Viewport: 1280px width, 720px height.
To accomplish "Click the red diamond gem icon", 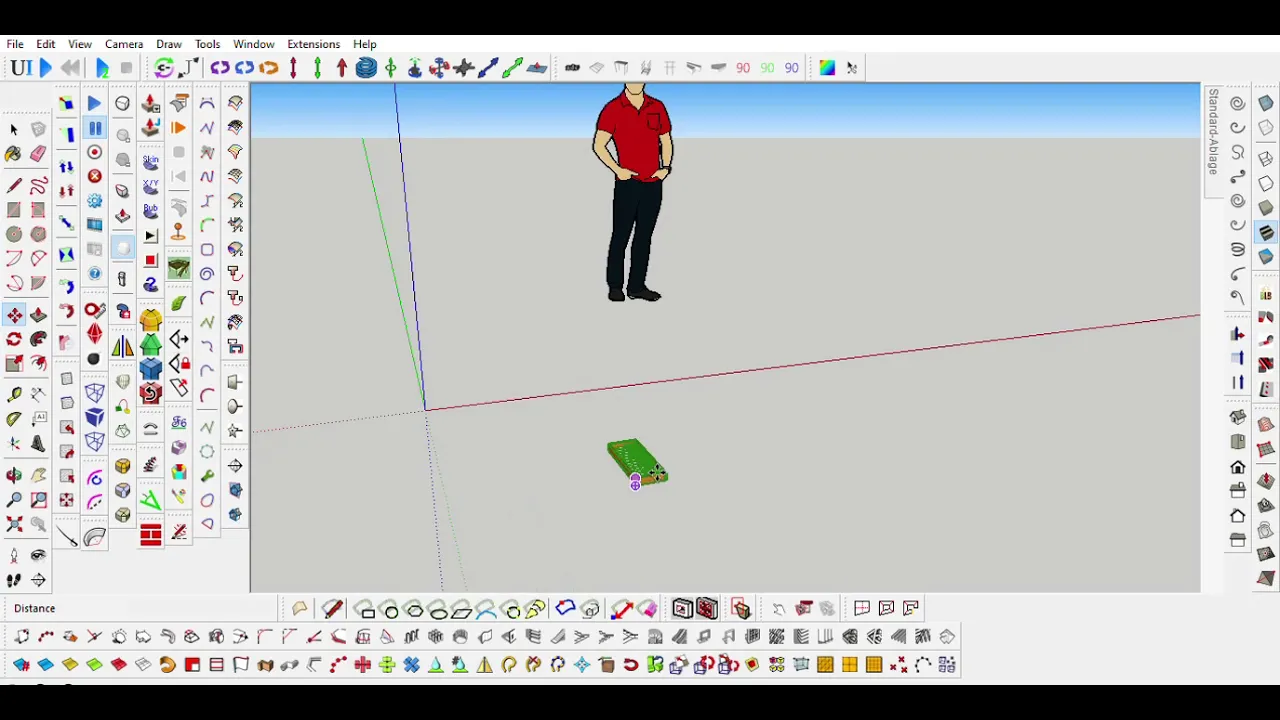I will point(94,334).
